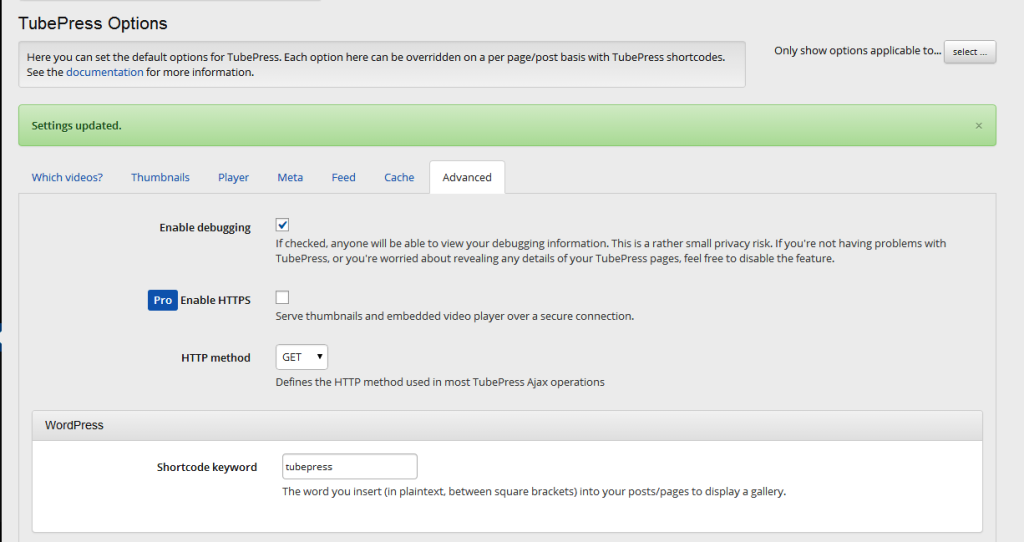Uncheck the Enable debugging checkbox

(282, 225)
